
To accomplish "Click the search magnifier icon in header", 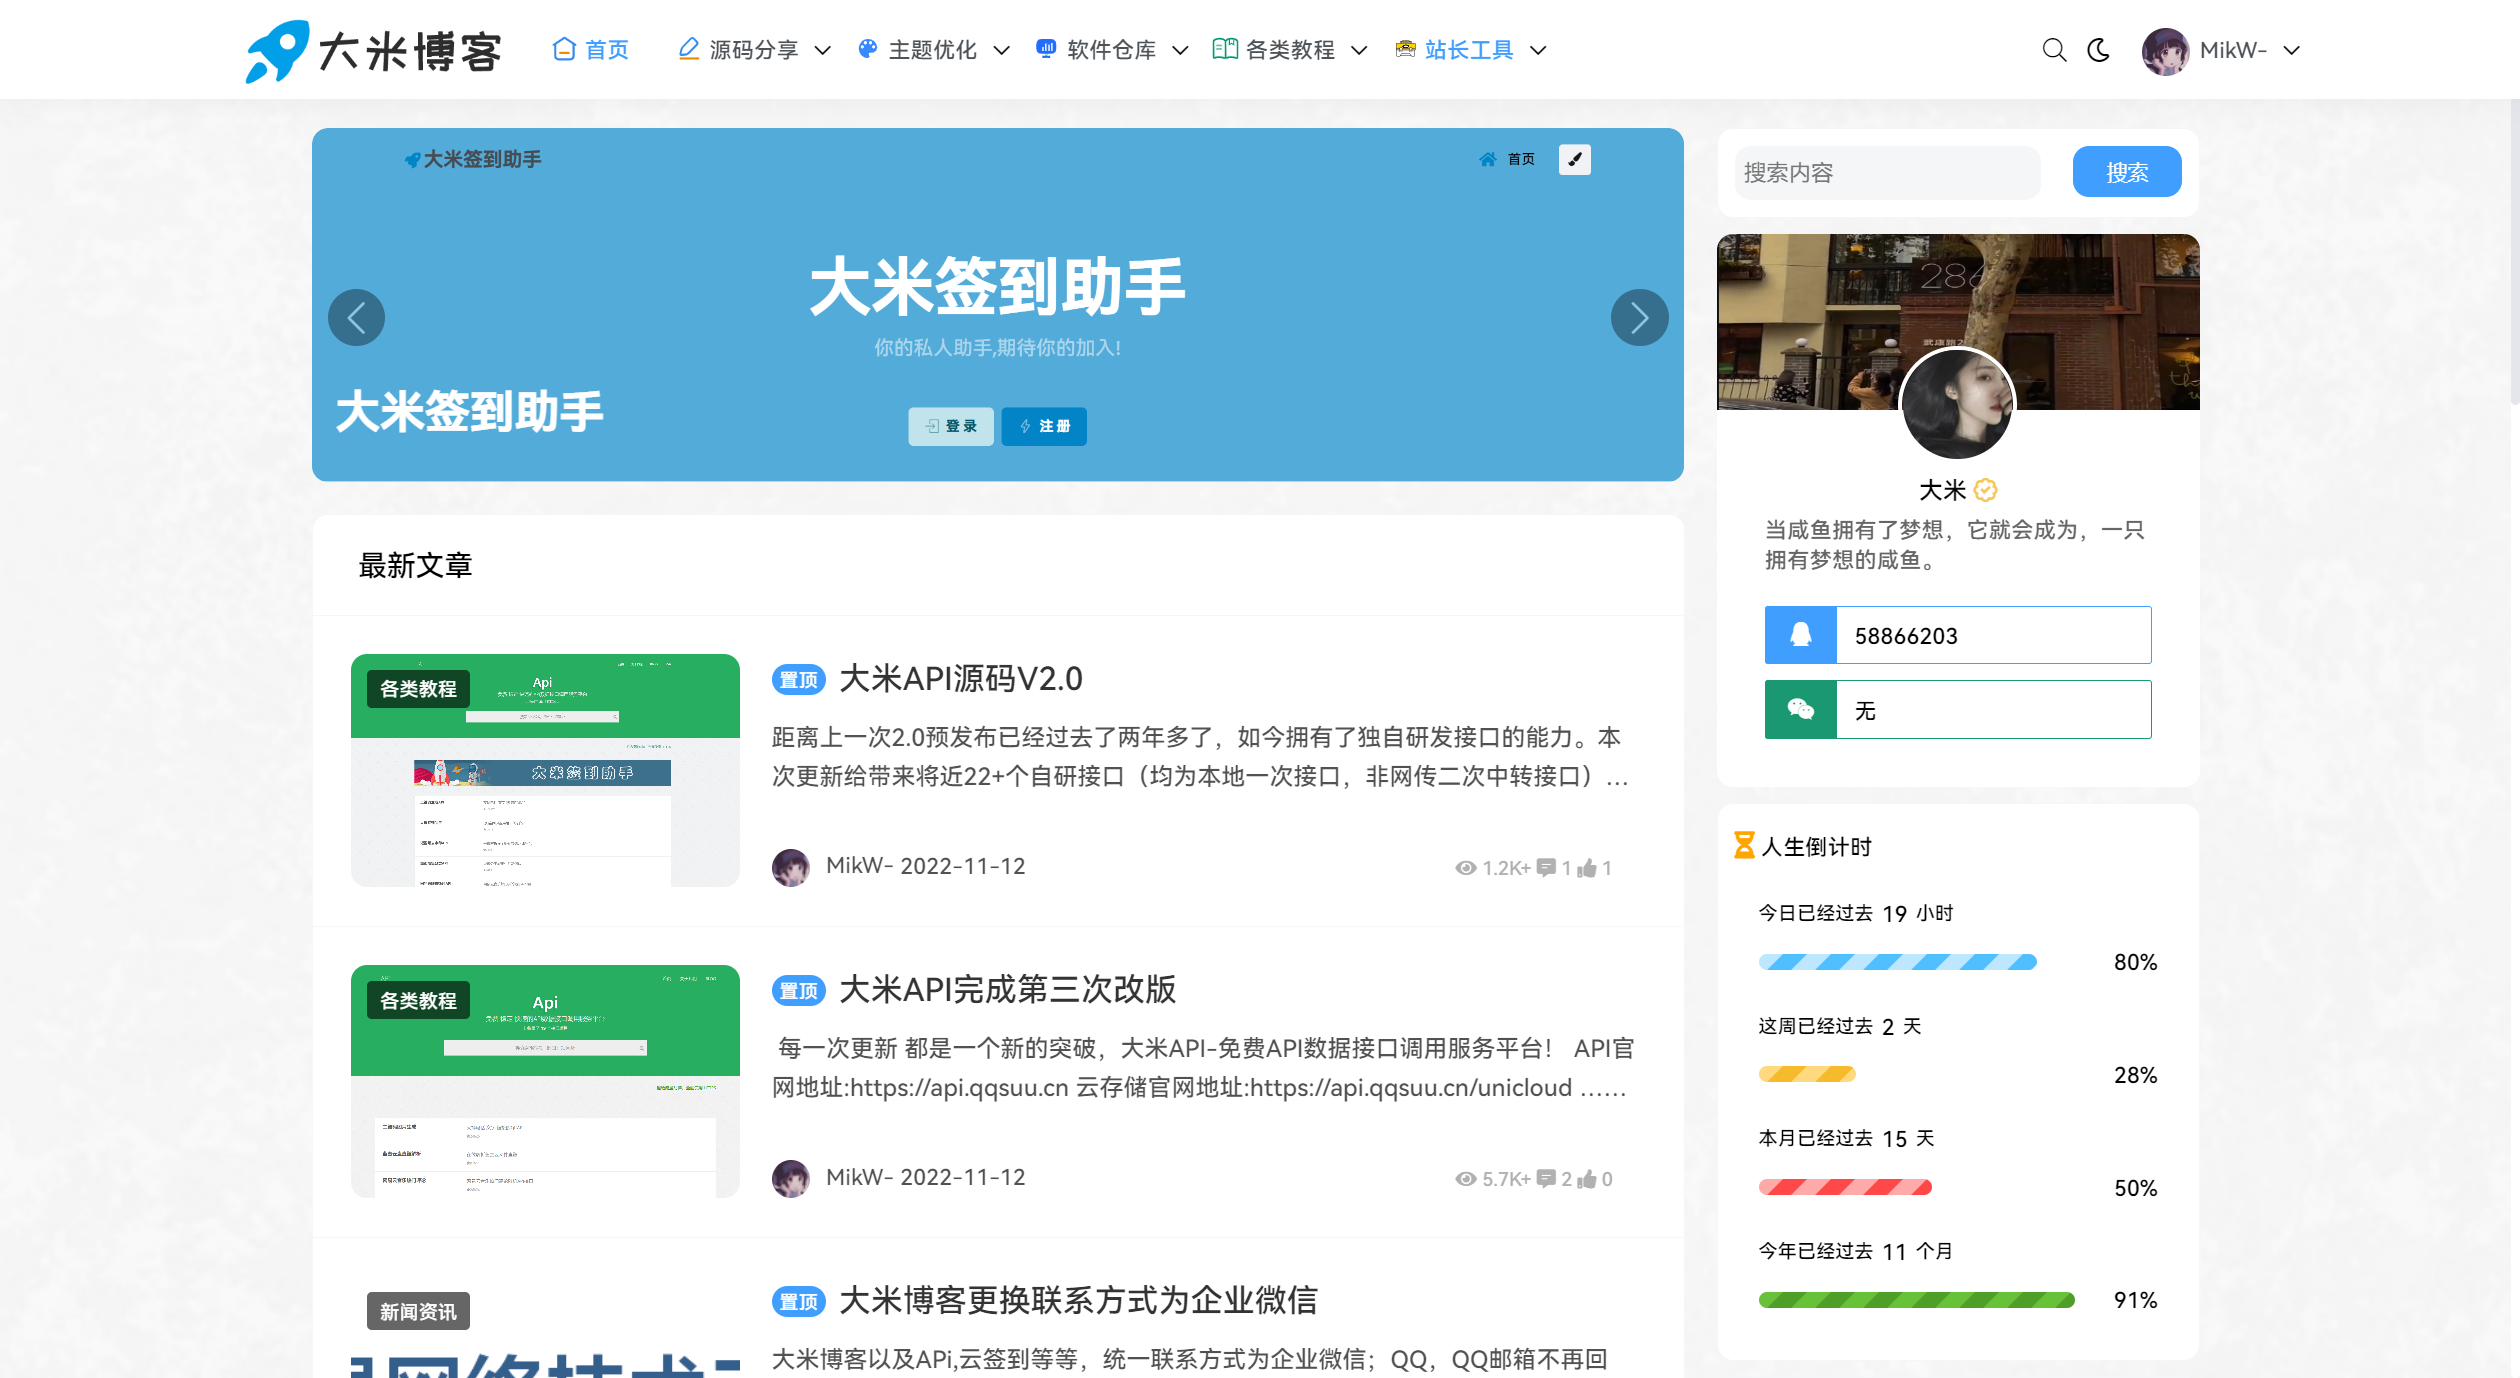I will [x=2054, y=50].
